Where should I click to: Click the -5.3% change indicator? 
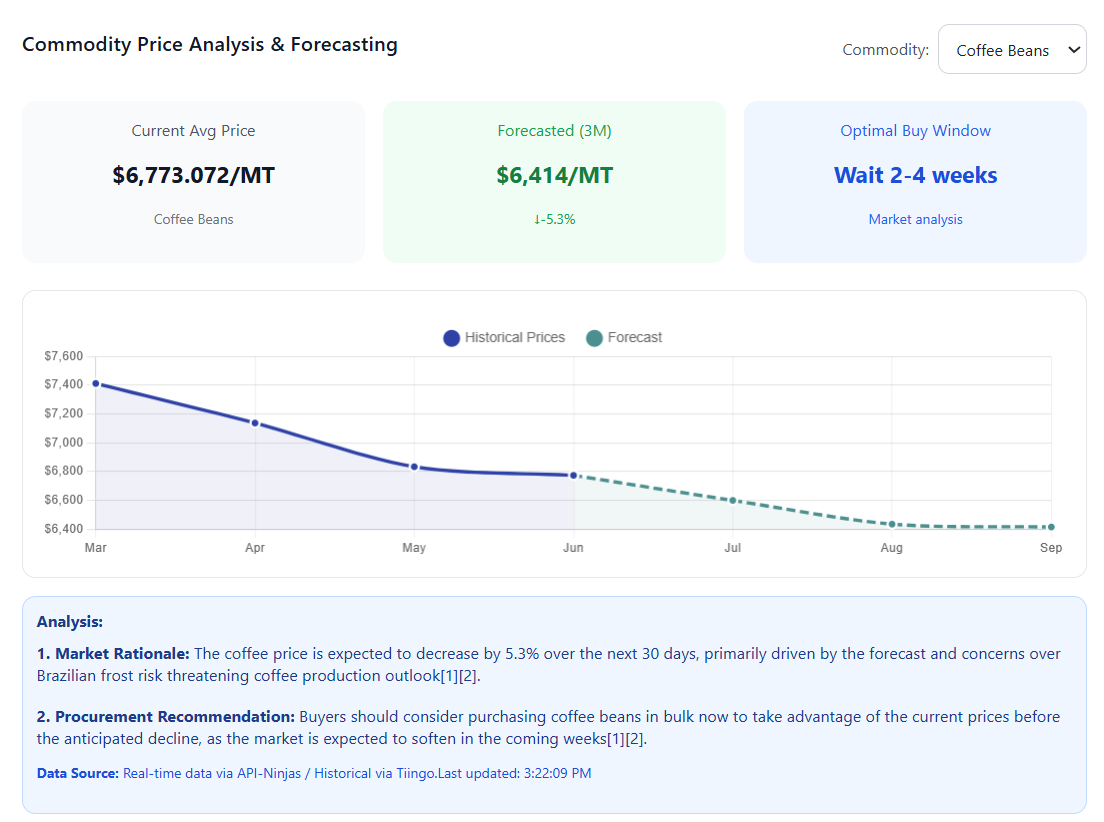tap(554, 219)
